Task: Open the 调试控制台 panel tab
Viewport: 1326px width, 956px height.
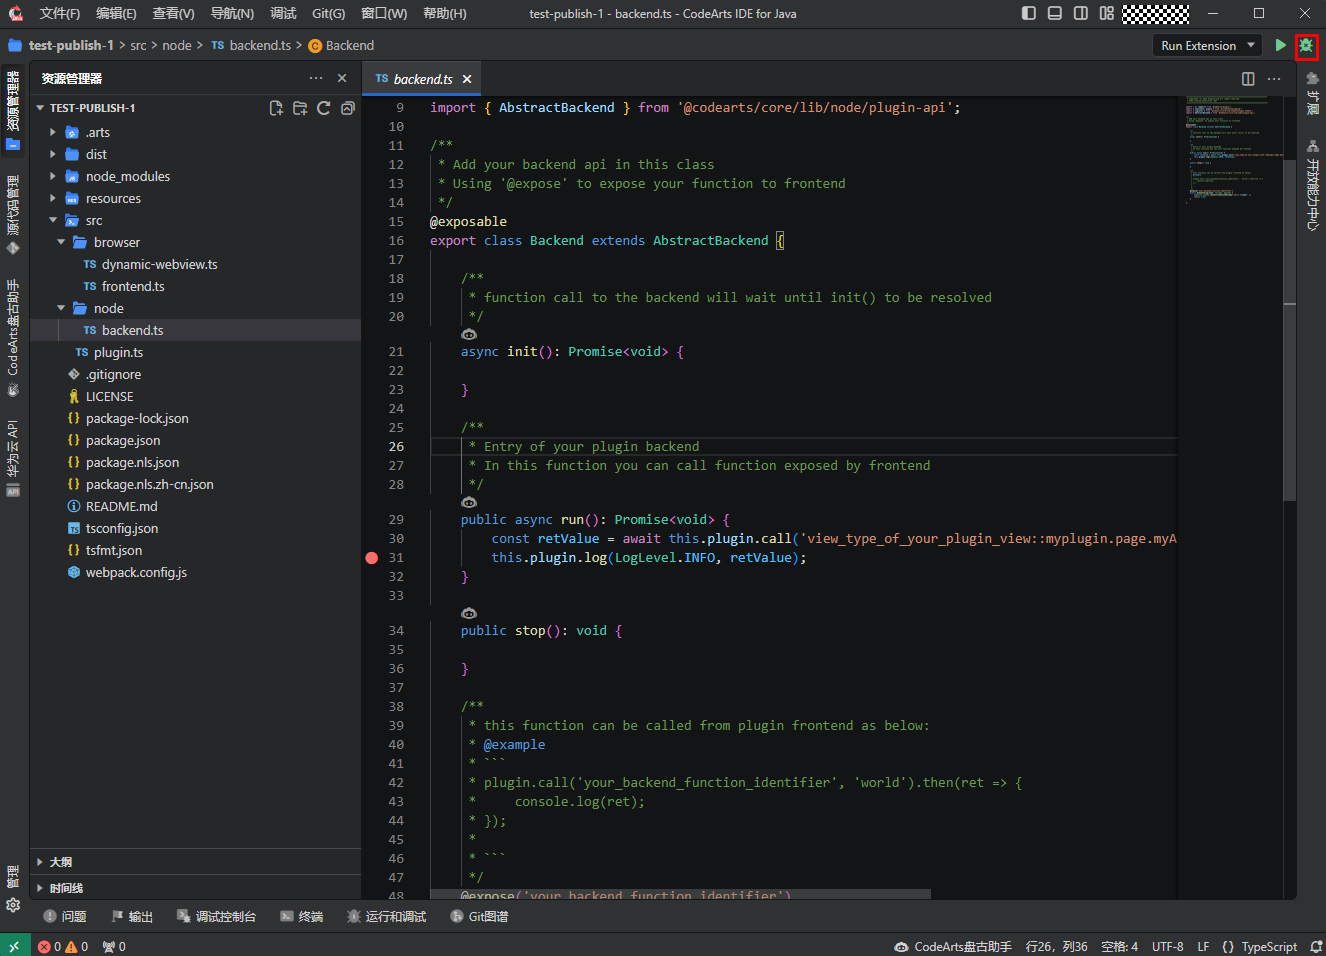Action: pos(216,916)
